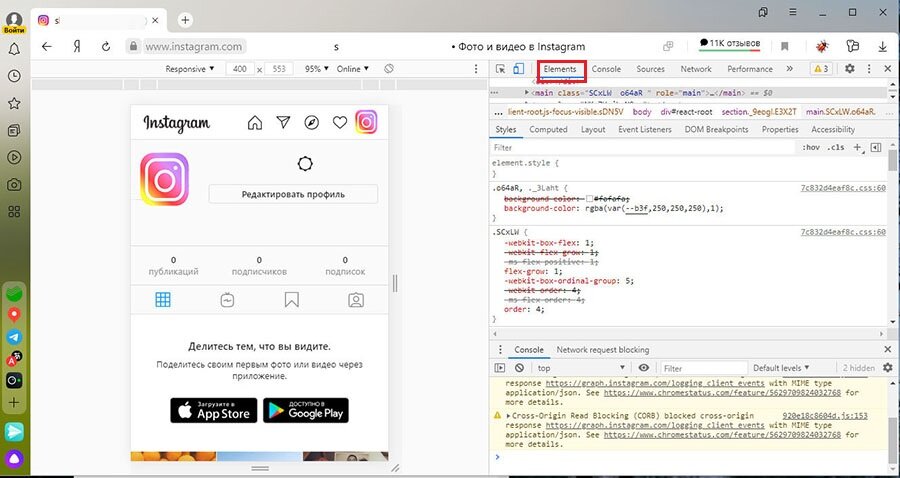Open Instagram explore compass icon
900x478 pixels.
312,123
